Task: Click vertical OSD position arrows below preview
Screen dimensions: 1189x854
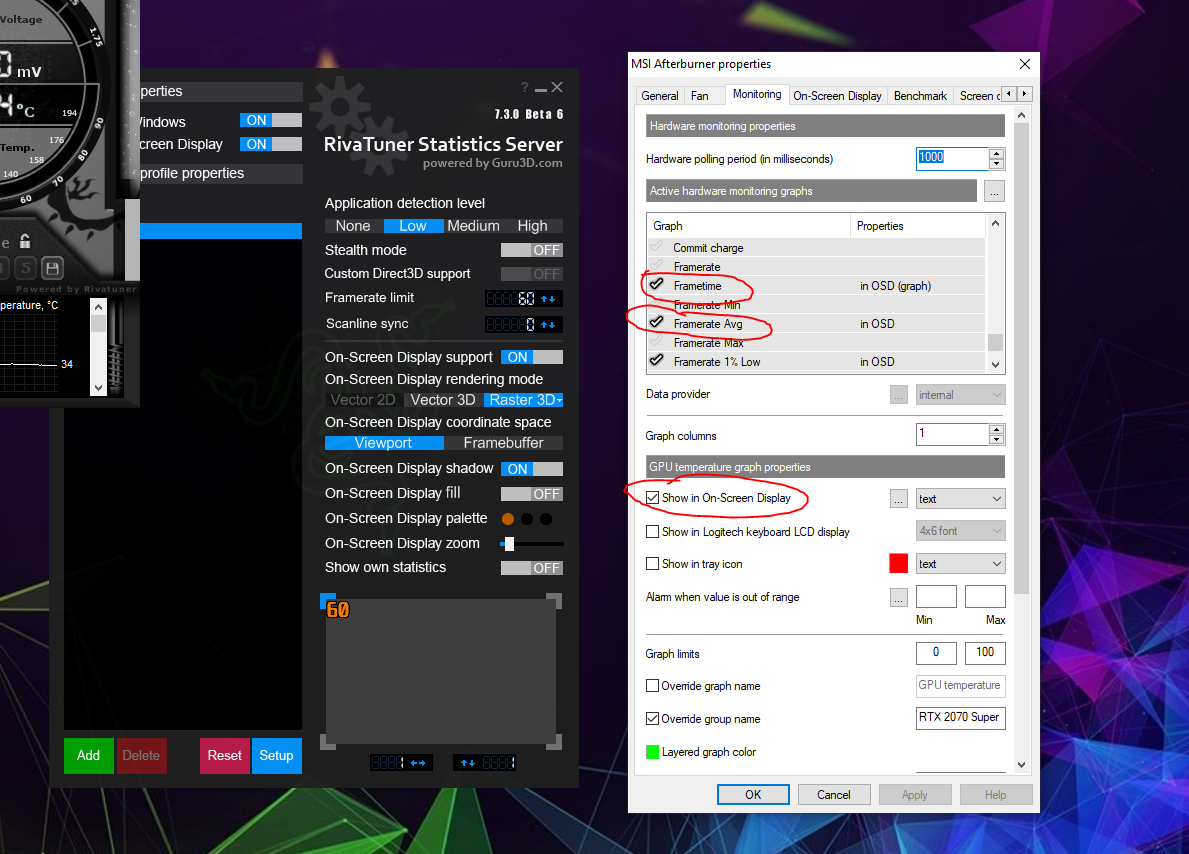Action: 468,763
